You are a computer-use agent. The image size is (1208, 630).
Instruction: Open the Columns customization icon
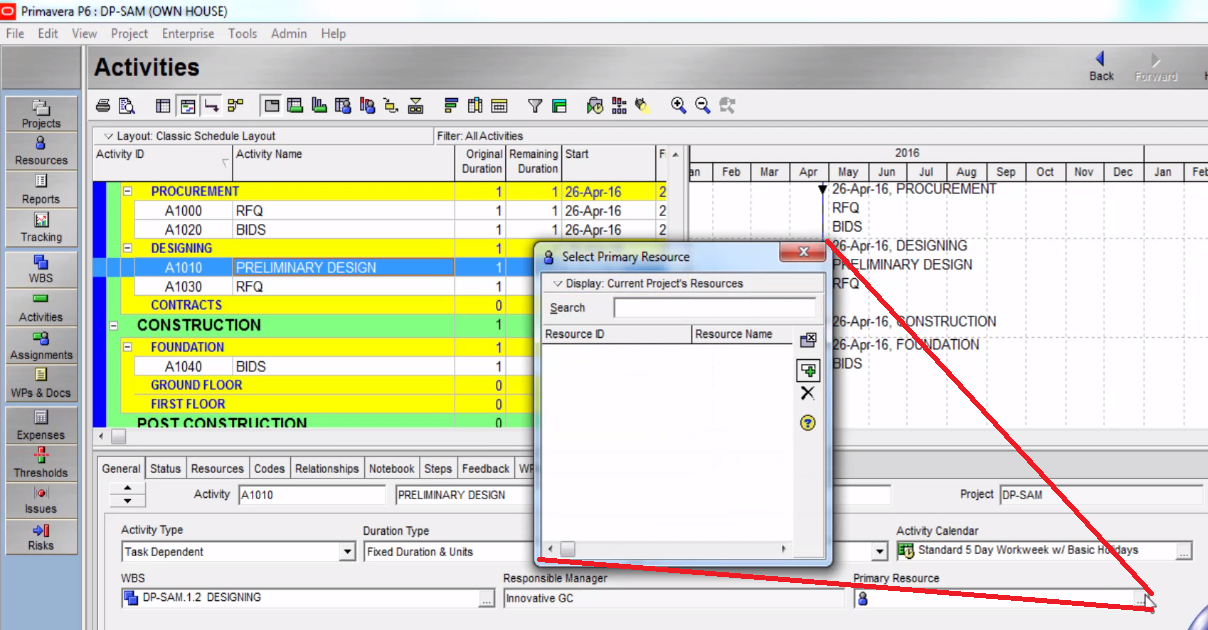476,104
